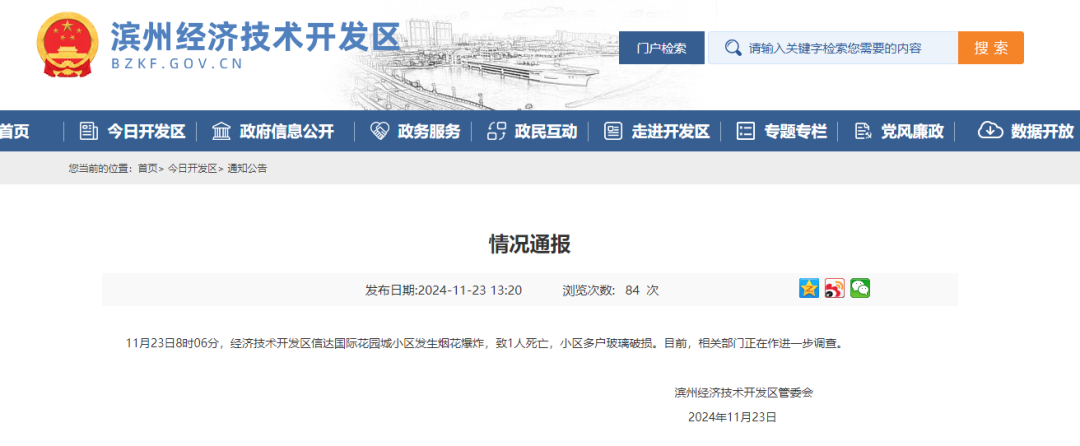Click the orange 搜索 button

pyautogui.click(x=990, y=47)
